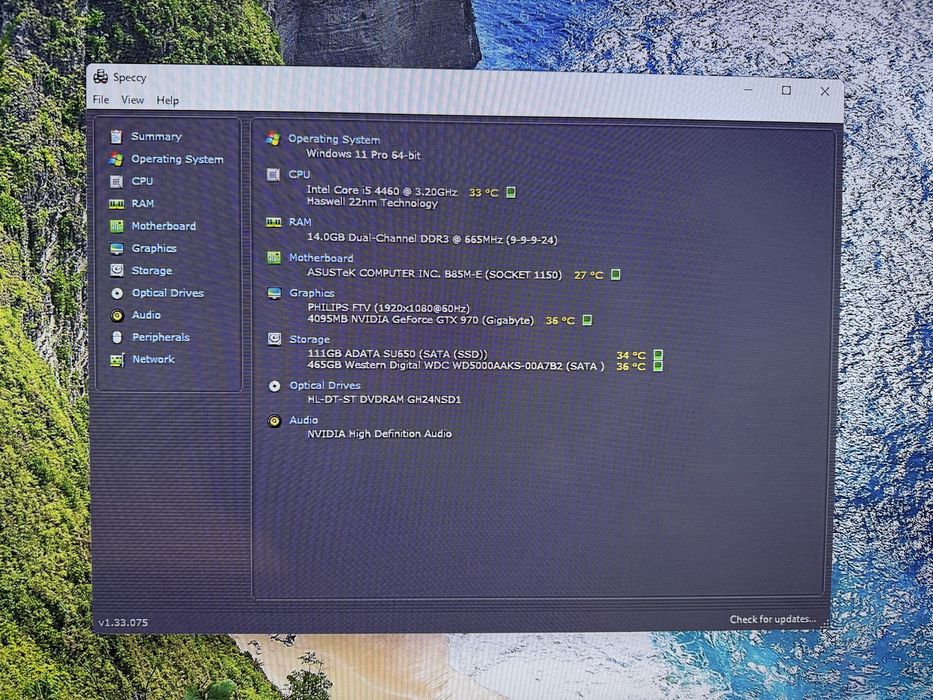
Task: Click the Operating System heading link in summary
Action: (x=334, y=139)
